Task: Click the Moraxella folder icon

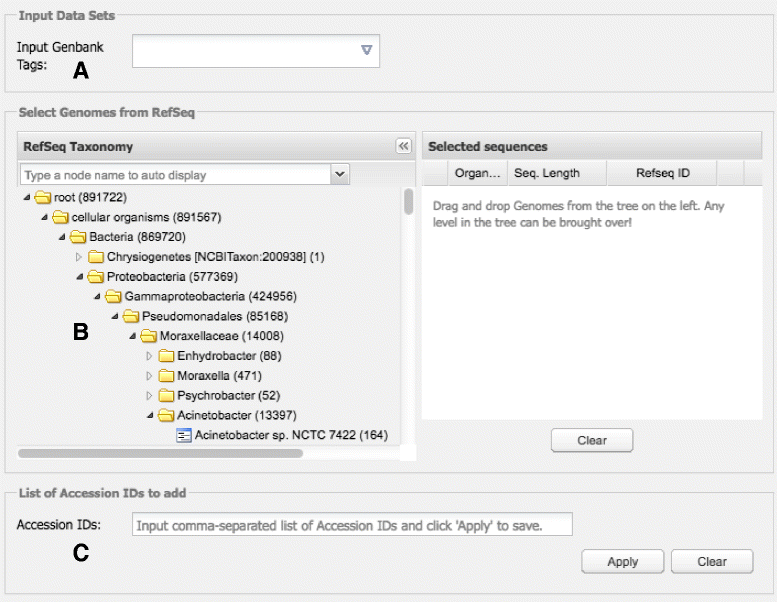Action: [167, 376]
